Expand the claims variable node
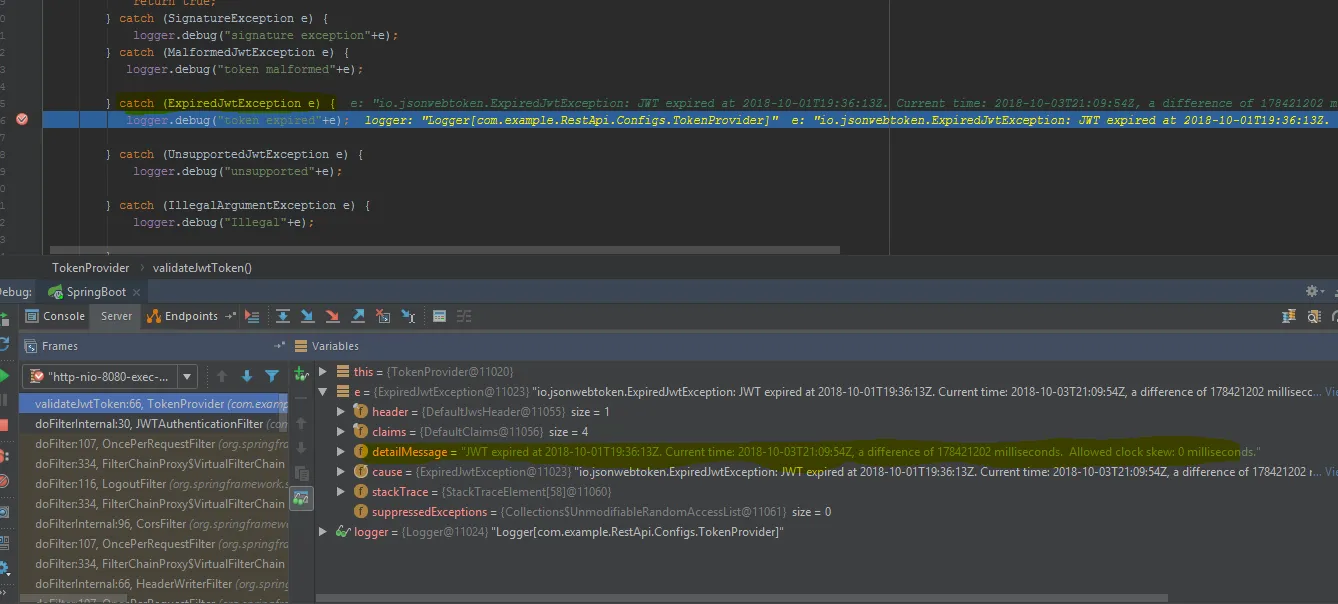Screen dimensions: 1338x604 [x=341, y=432]
